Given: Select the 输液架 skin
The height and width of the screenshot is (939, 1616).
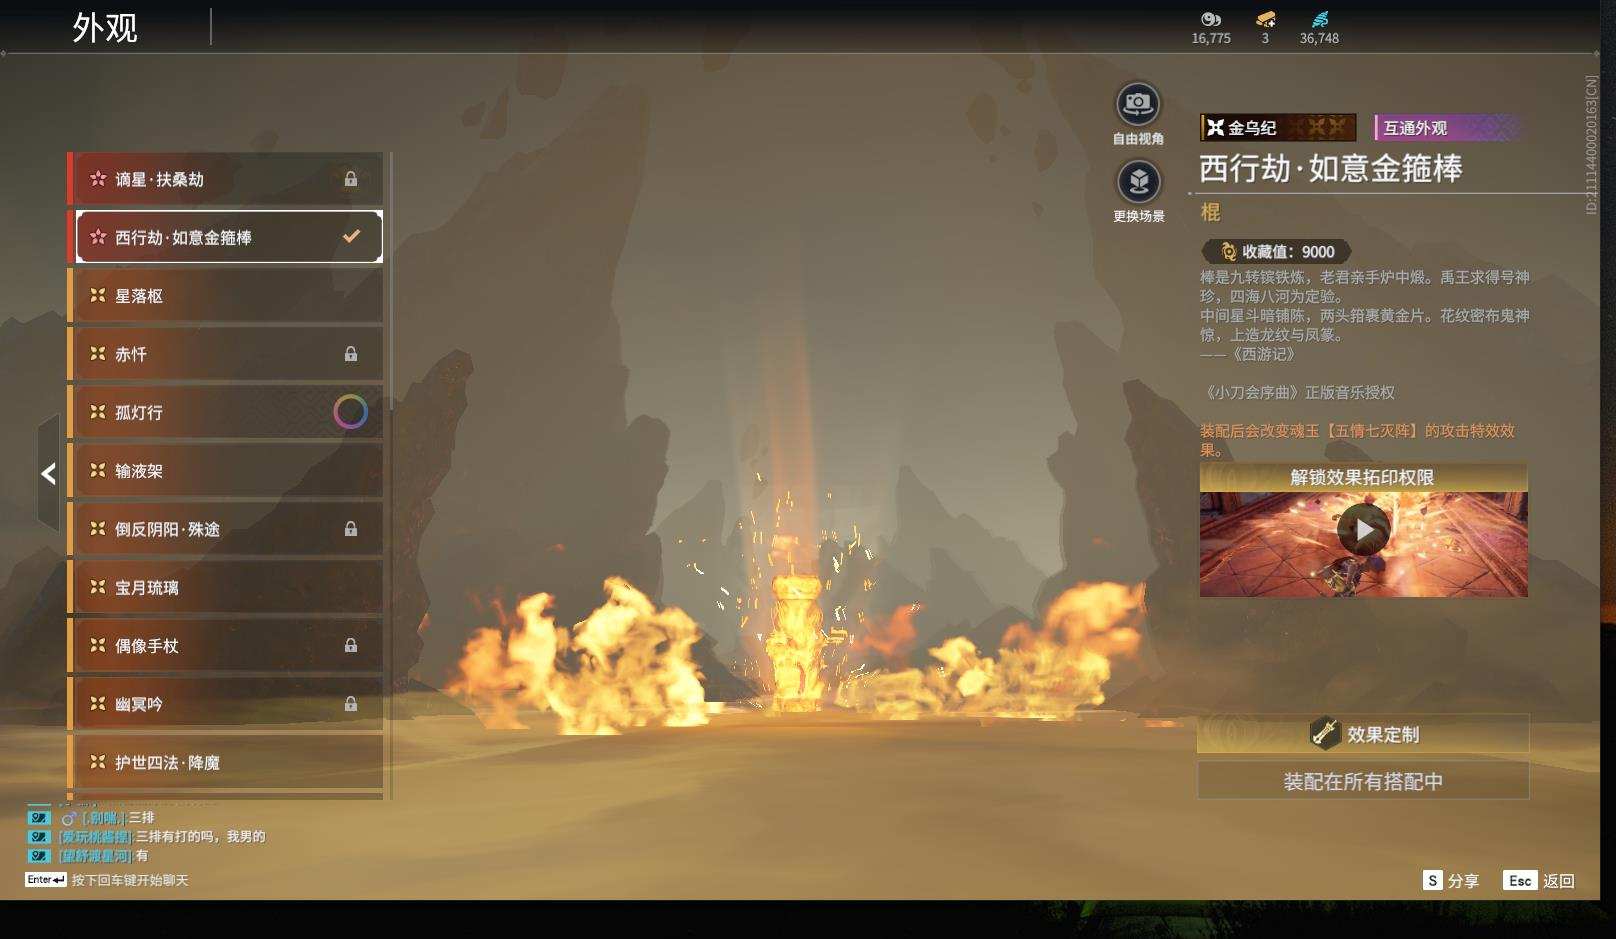Looking at the screenshot, I should 226,471.
